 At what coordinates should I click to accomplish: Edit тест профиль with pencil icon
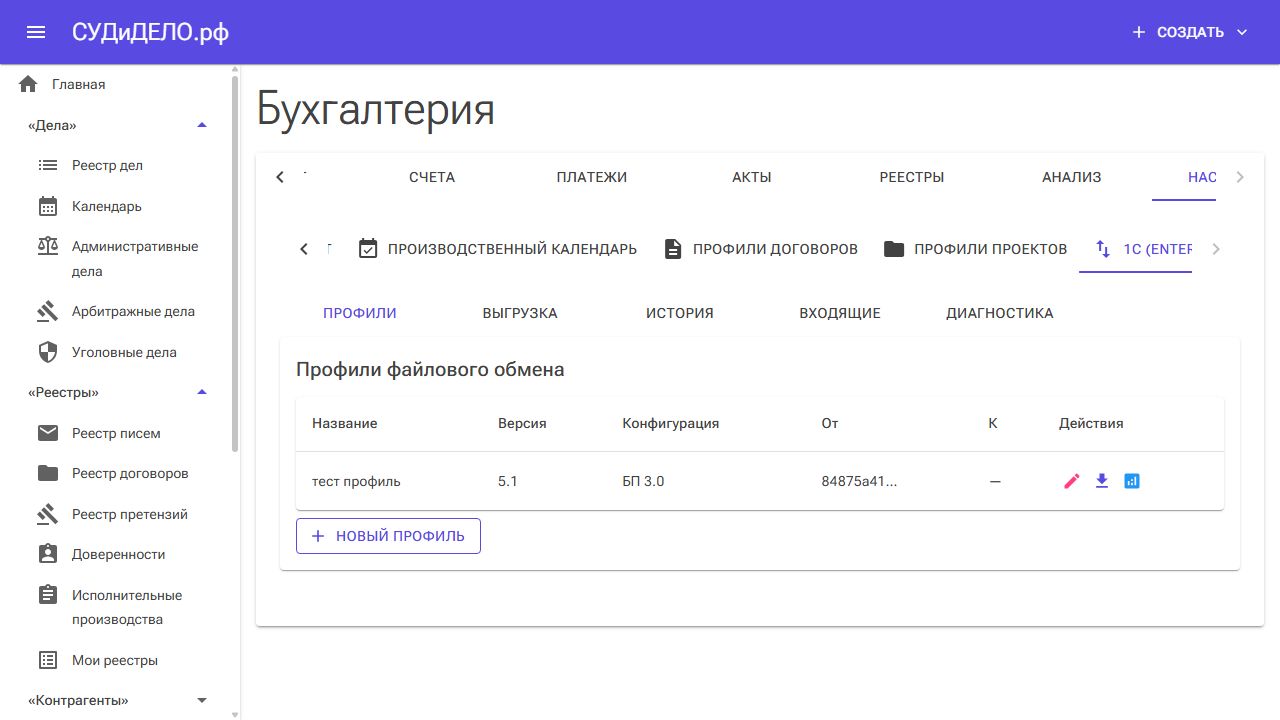[x=1072, y=481]
